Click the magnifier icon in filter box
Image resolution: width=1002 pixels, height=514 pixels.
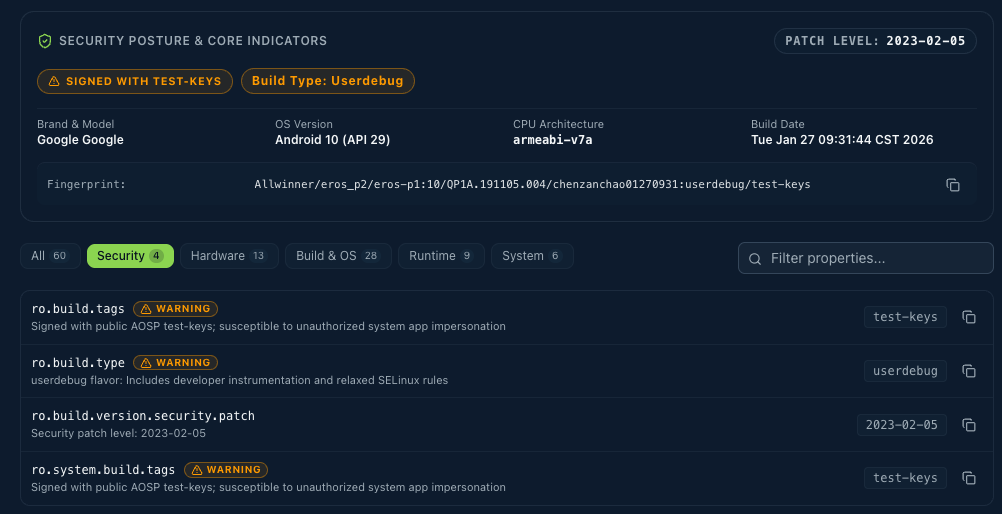click(755, 259)
